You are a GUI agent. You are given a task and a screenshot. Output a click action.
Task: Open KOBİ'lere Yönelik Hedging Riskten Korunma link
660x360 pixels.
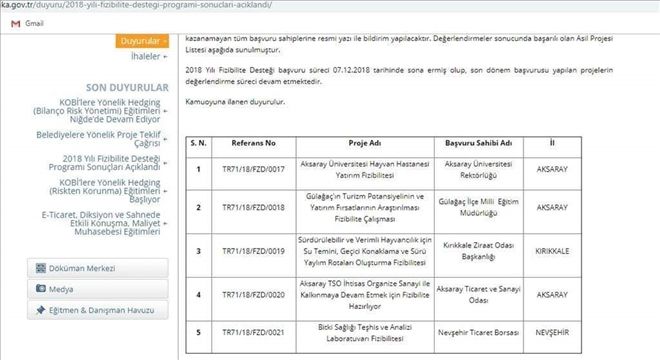click(x=104, y=191)
